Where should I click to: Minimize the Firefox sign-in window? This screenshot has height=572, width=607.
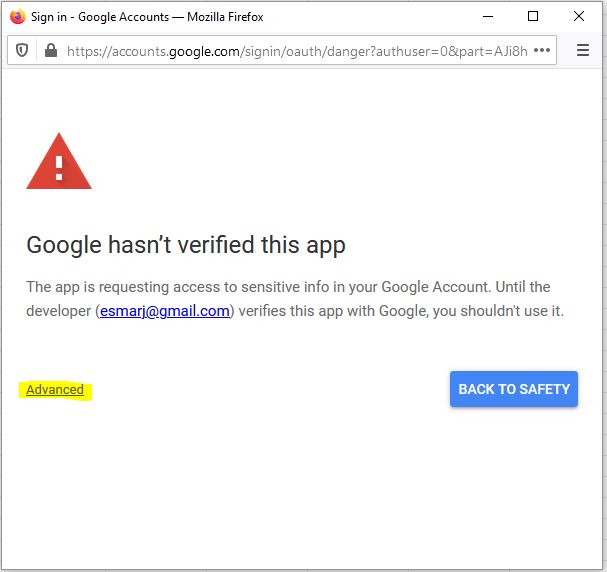coord(487,17)
